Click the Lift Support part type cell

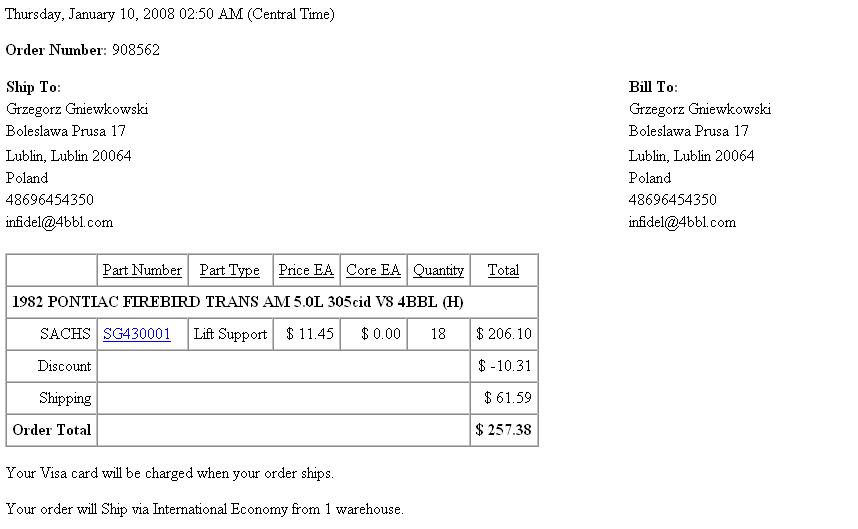pyautogui.click(x=230, y=334)
